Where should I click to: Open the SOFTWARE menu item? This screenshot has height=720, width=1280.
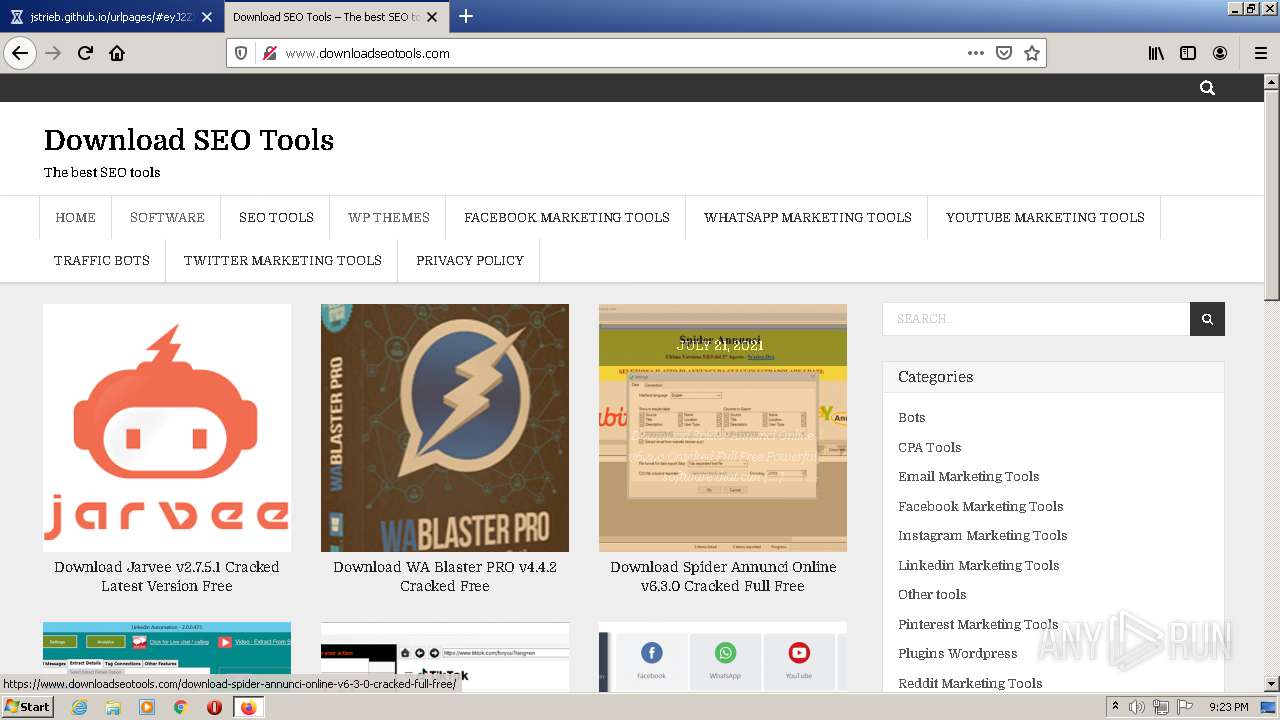click(167, 217)
